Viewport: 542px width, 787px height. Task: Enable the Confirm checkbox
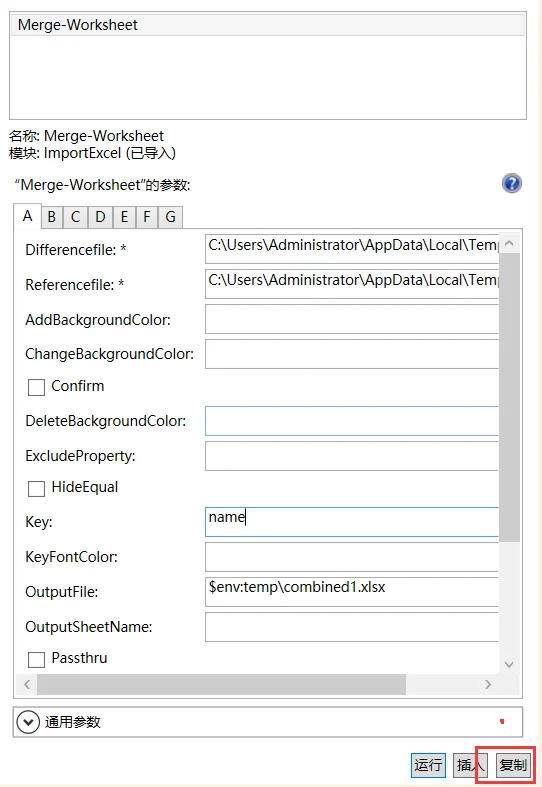pyautogui.click(x=36, y=387)
